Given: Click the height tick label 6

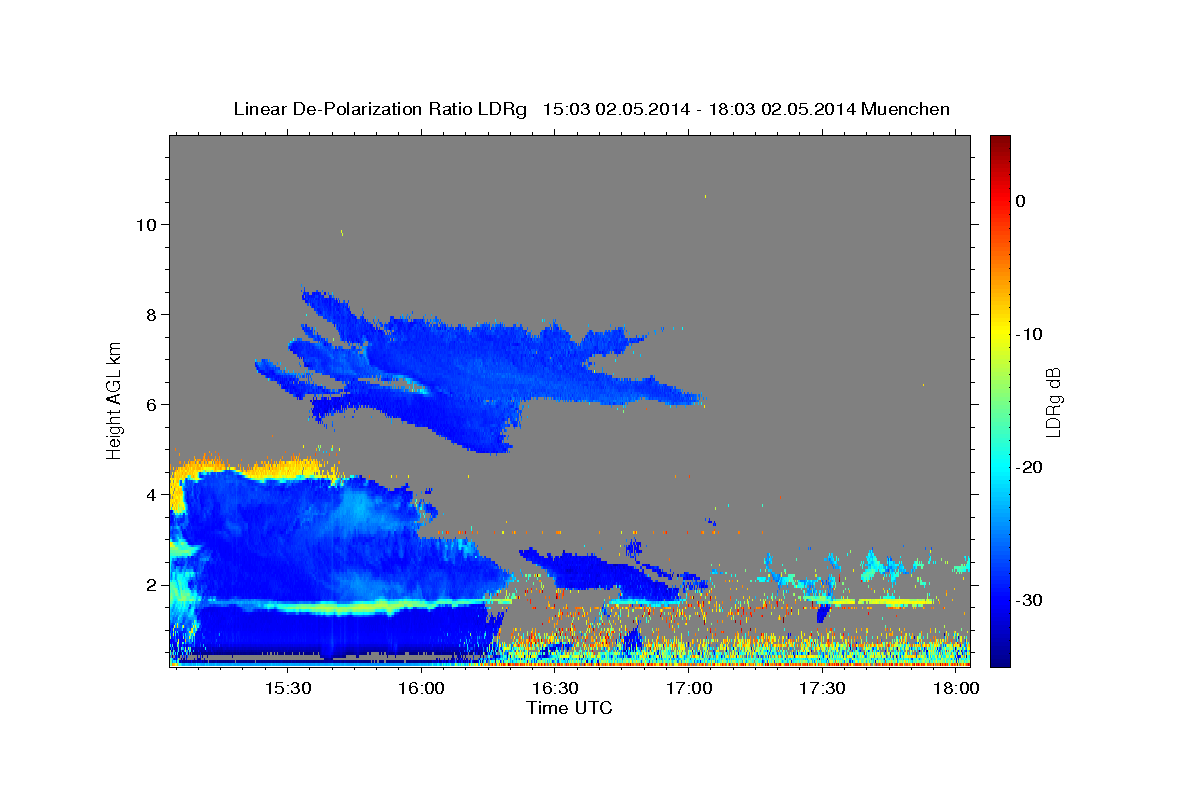Looking at the screenshot, I should 150,405.
